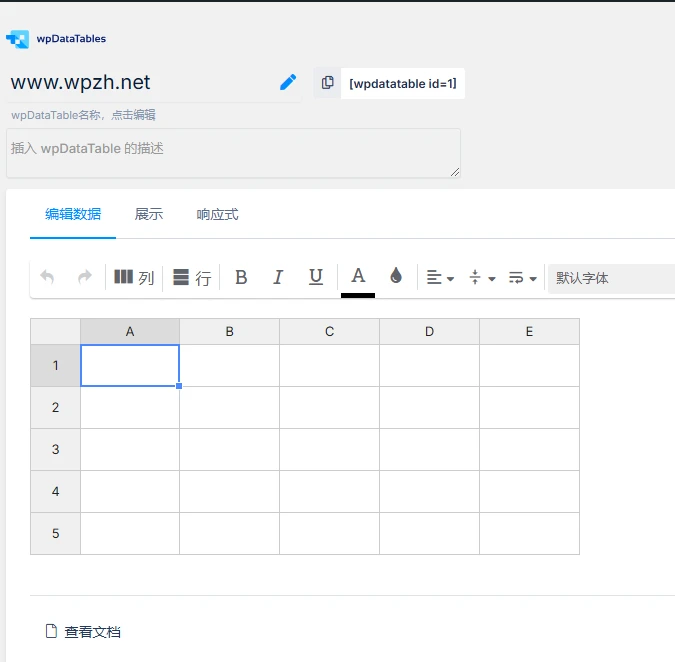Switch to the 响应式 tab
This screenshot has width=675, height=662.
pos(217,214)
